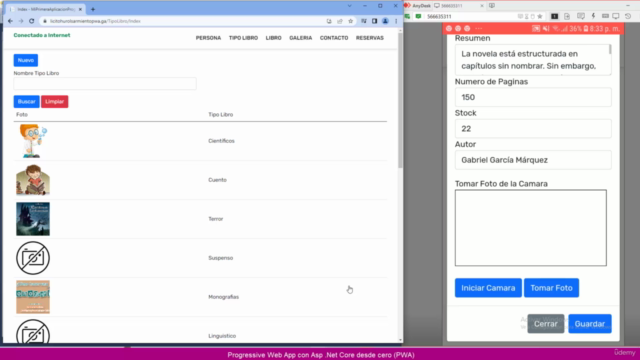Open AnyDesk chat icon in toolbar
This screenshot has width=640, height=360.
(580, 16)
